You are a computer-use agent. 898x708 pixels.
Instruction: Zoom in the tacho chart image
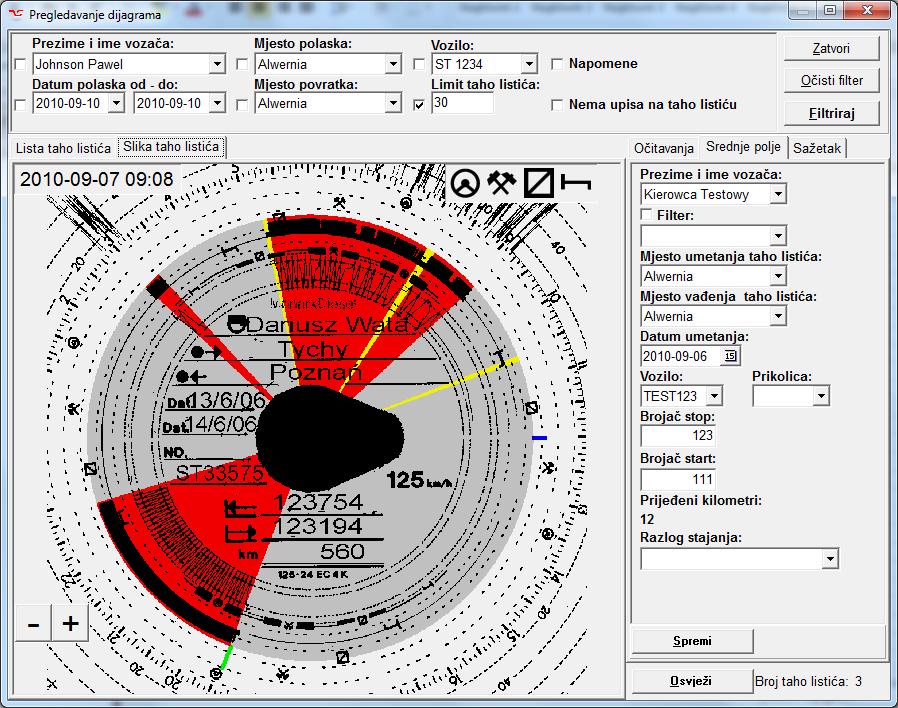(x=70, y=623)
